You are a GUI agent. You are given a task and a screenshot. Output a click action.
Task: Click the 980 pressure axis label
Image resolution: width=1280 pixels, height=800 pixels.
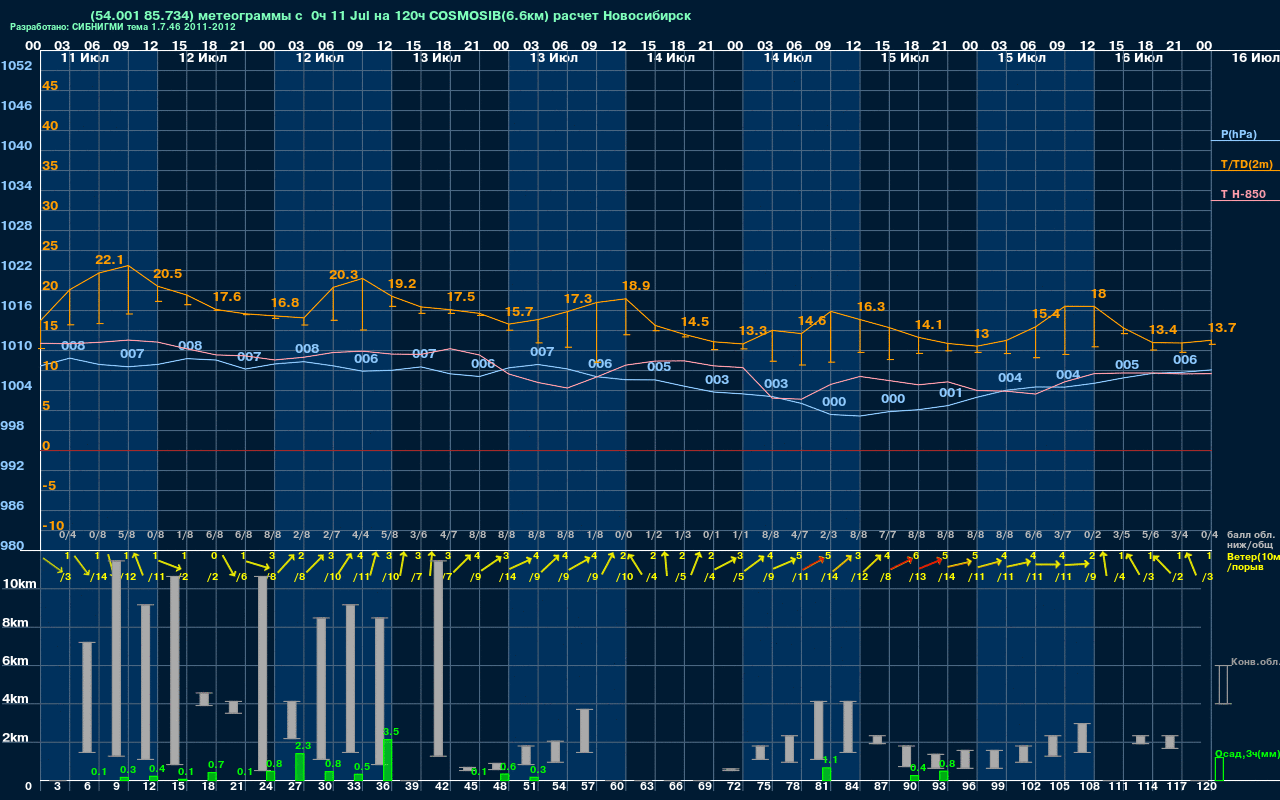pos(13,546)
